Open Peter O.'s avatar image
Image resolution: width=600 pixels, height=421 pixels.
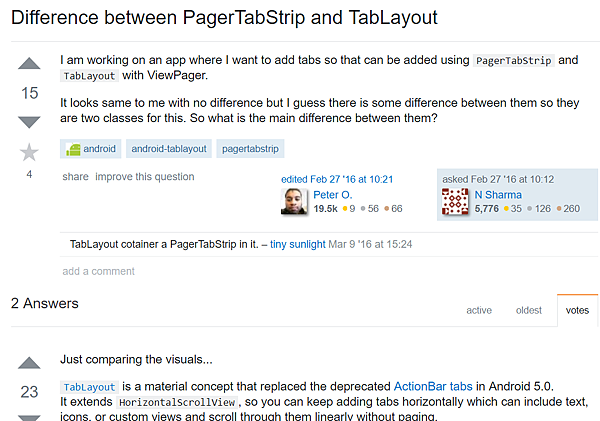tap(295, 202)
